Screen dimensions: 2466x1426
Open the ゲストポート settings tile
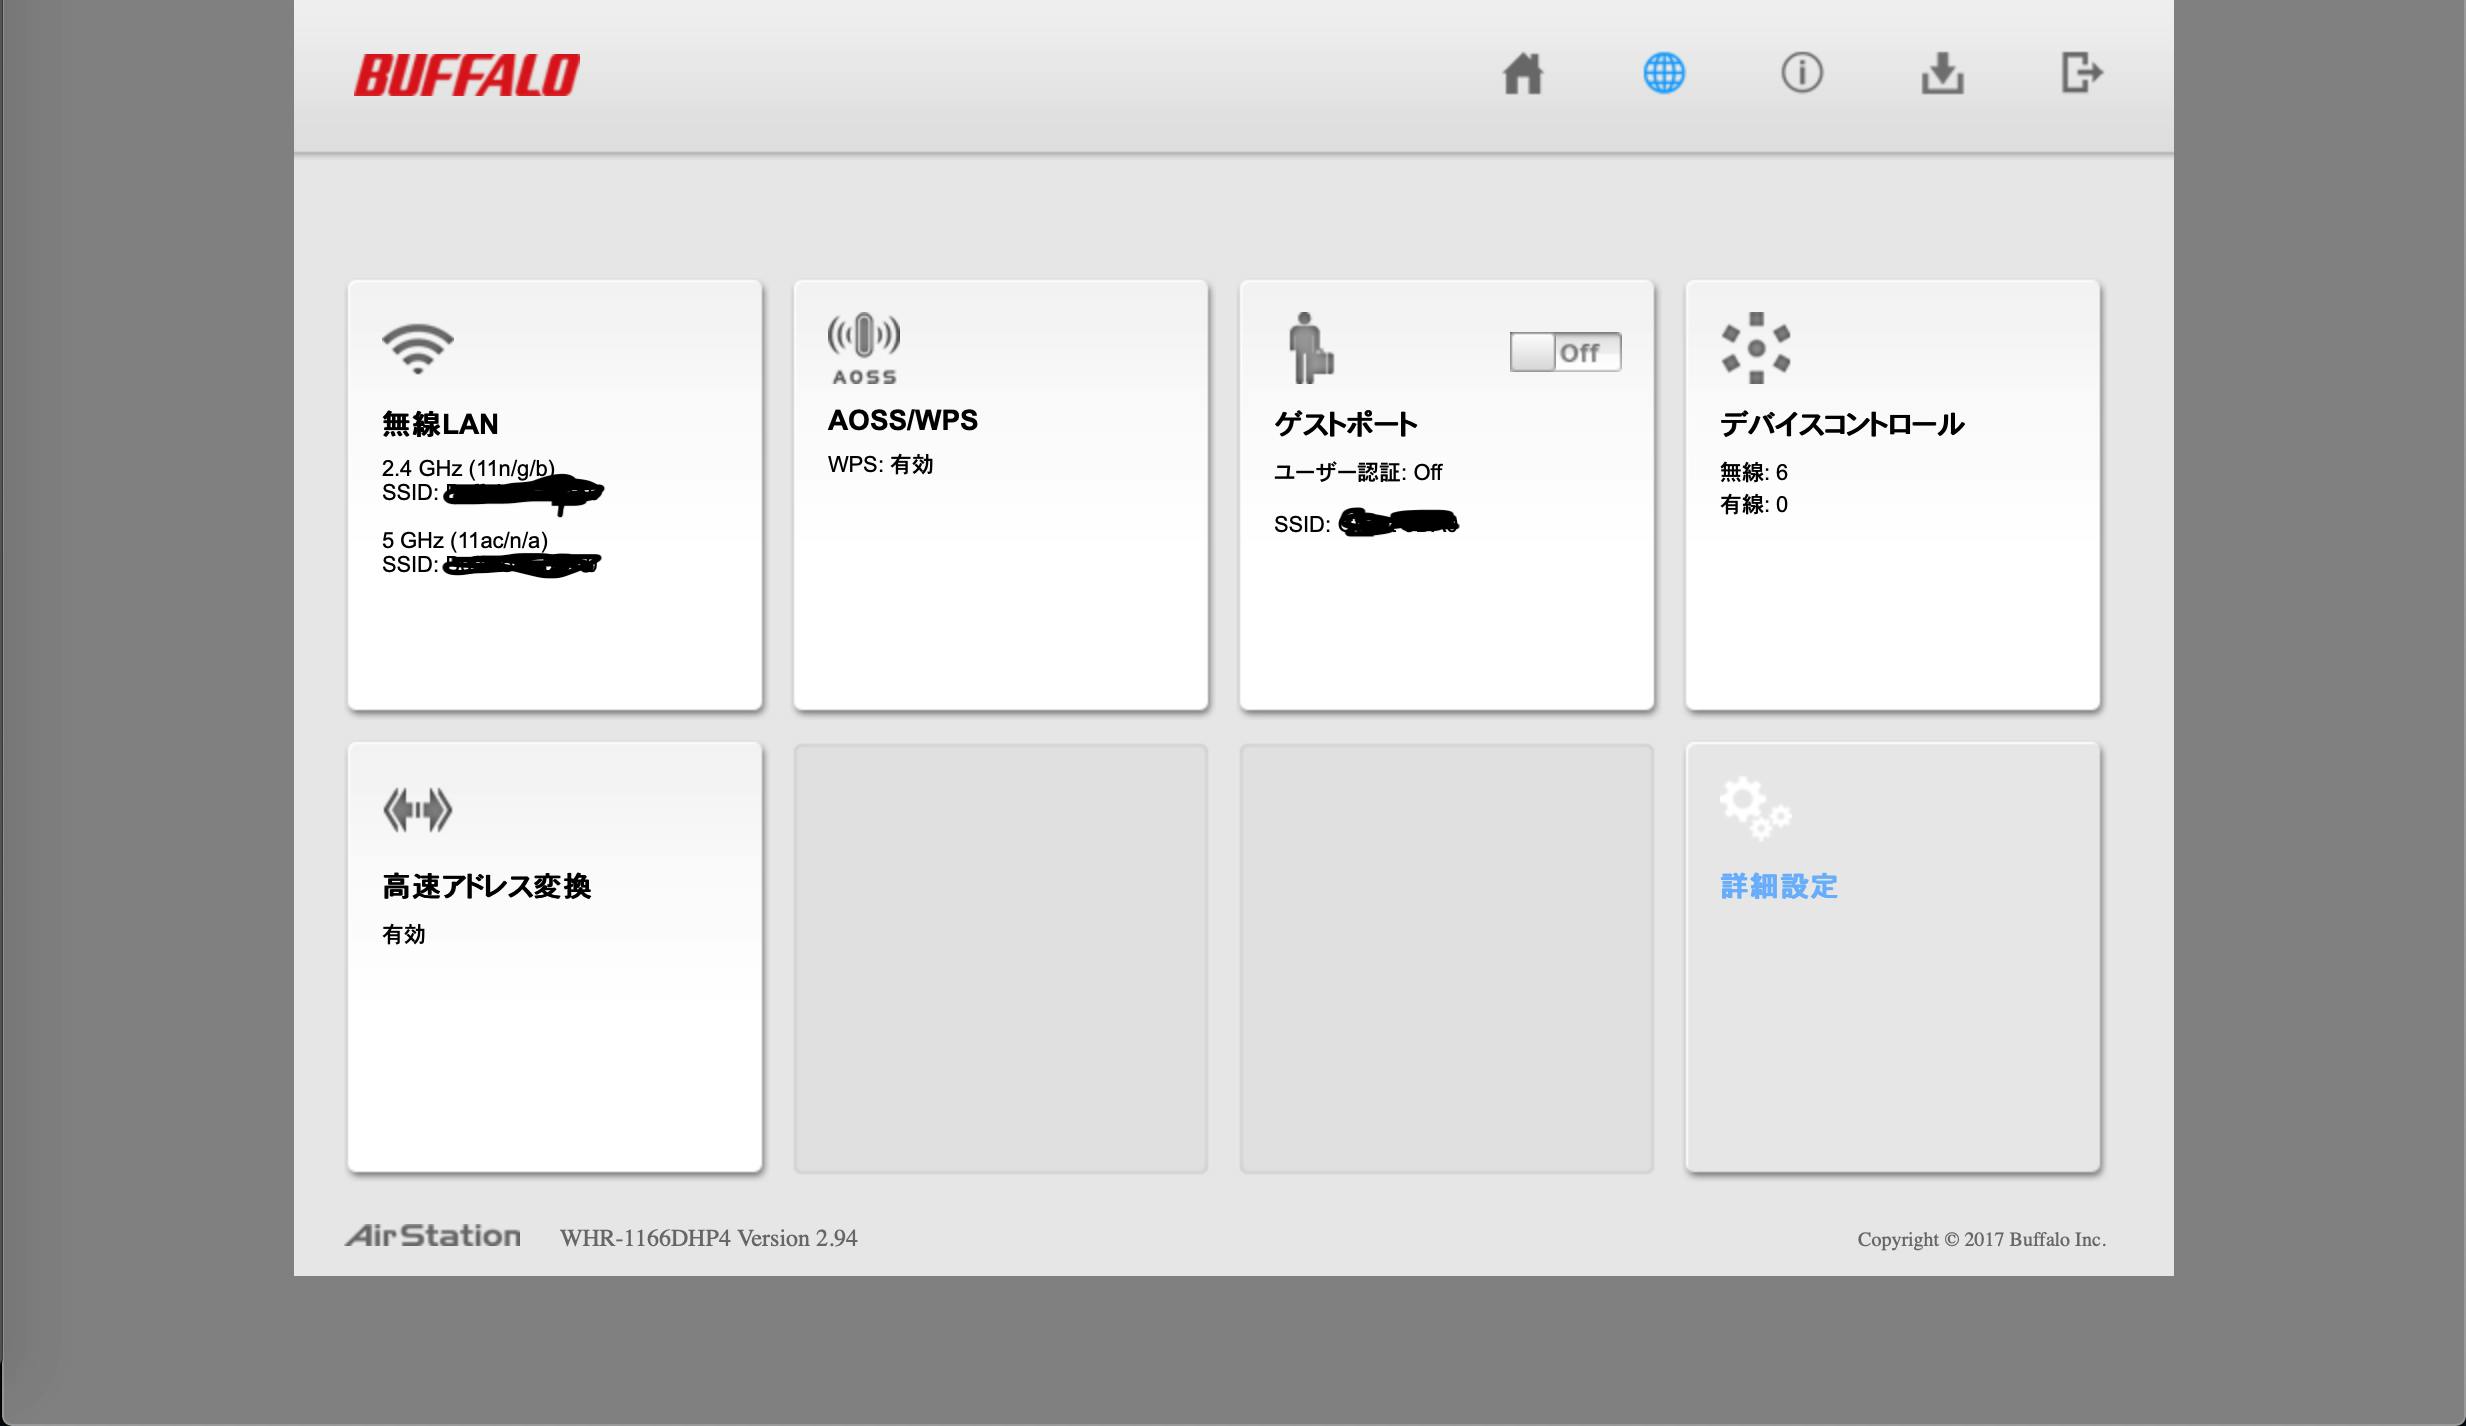[1447, 600]
